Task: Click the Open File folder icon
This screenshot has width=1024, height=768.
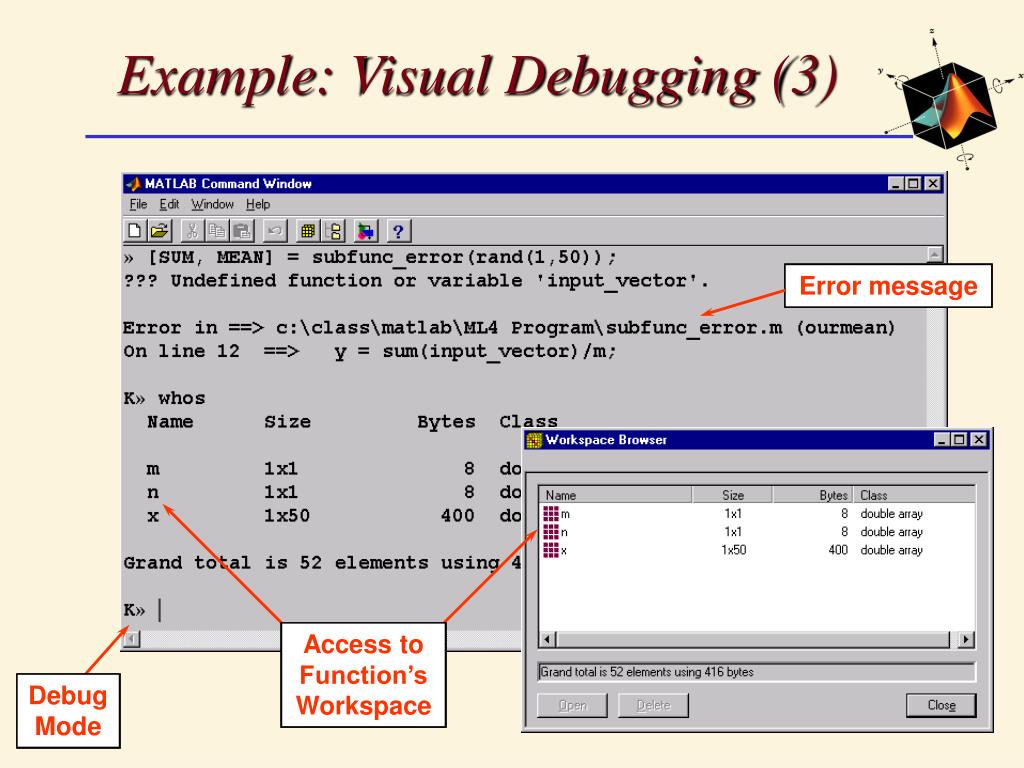Action: [159, 231]
